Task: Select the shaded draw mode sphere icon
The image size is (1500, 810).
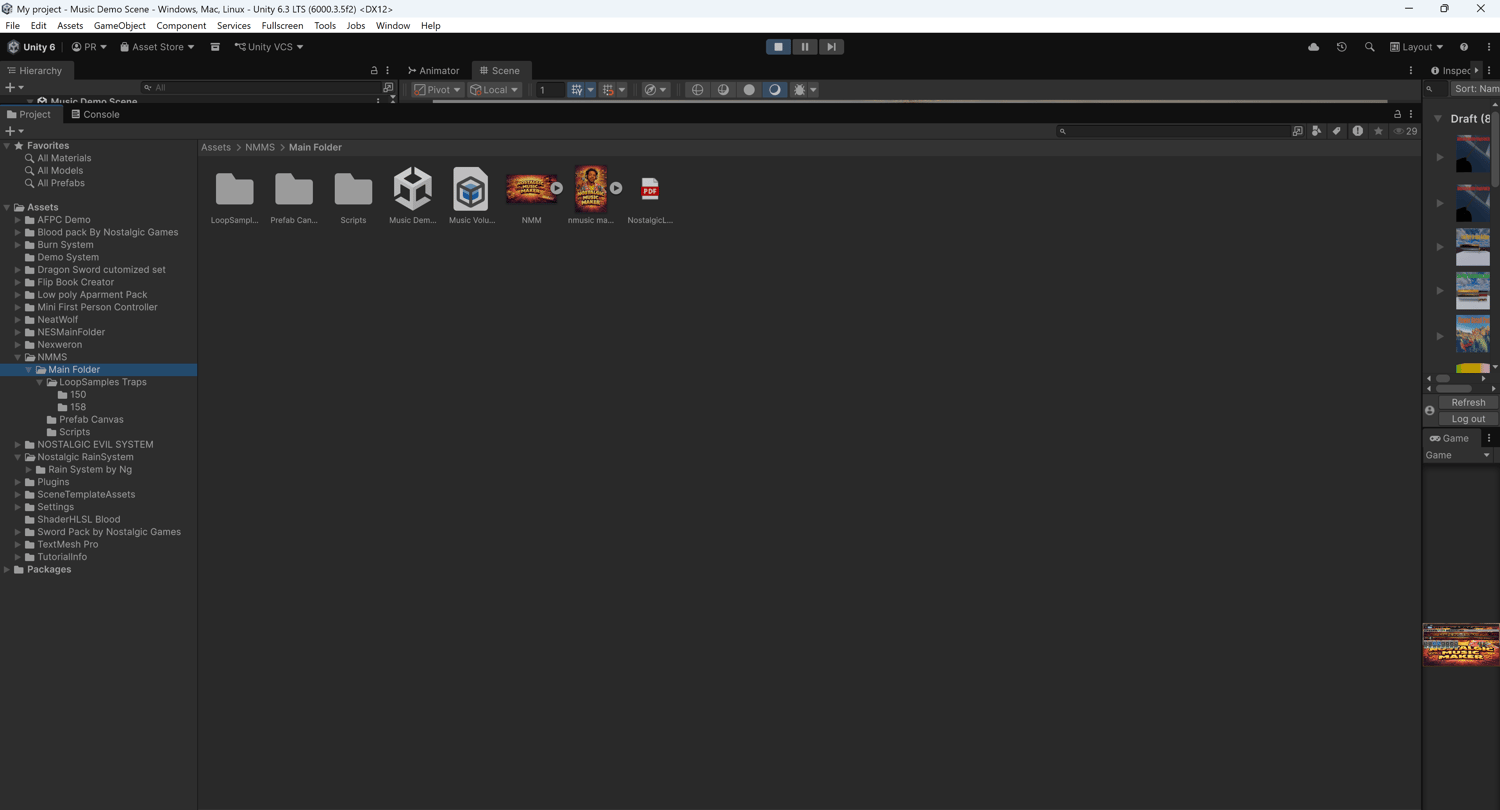Action: click(723, 90)
